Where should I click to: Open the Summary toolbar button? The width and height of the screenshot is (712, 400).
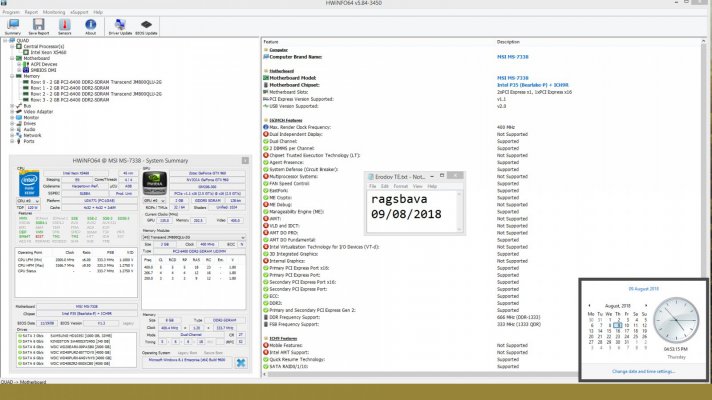coord(13,27)
